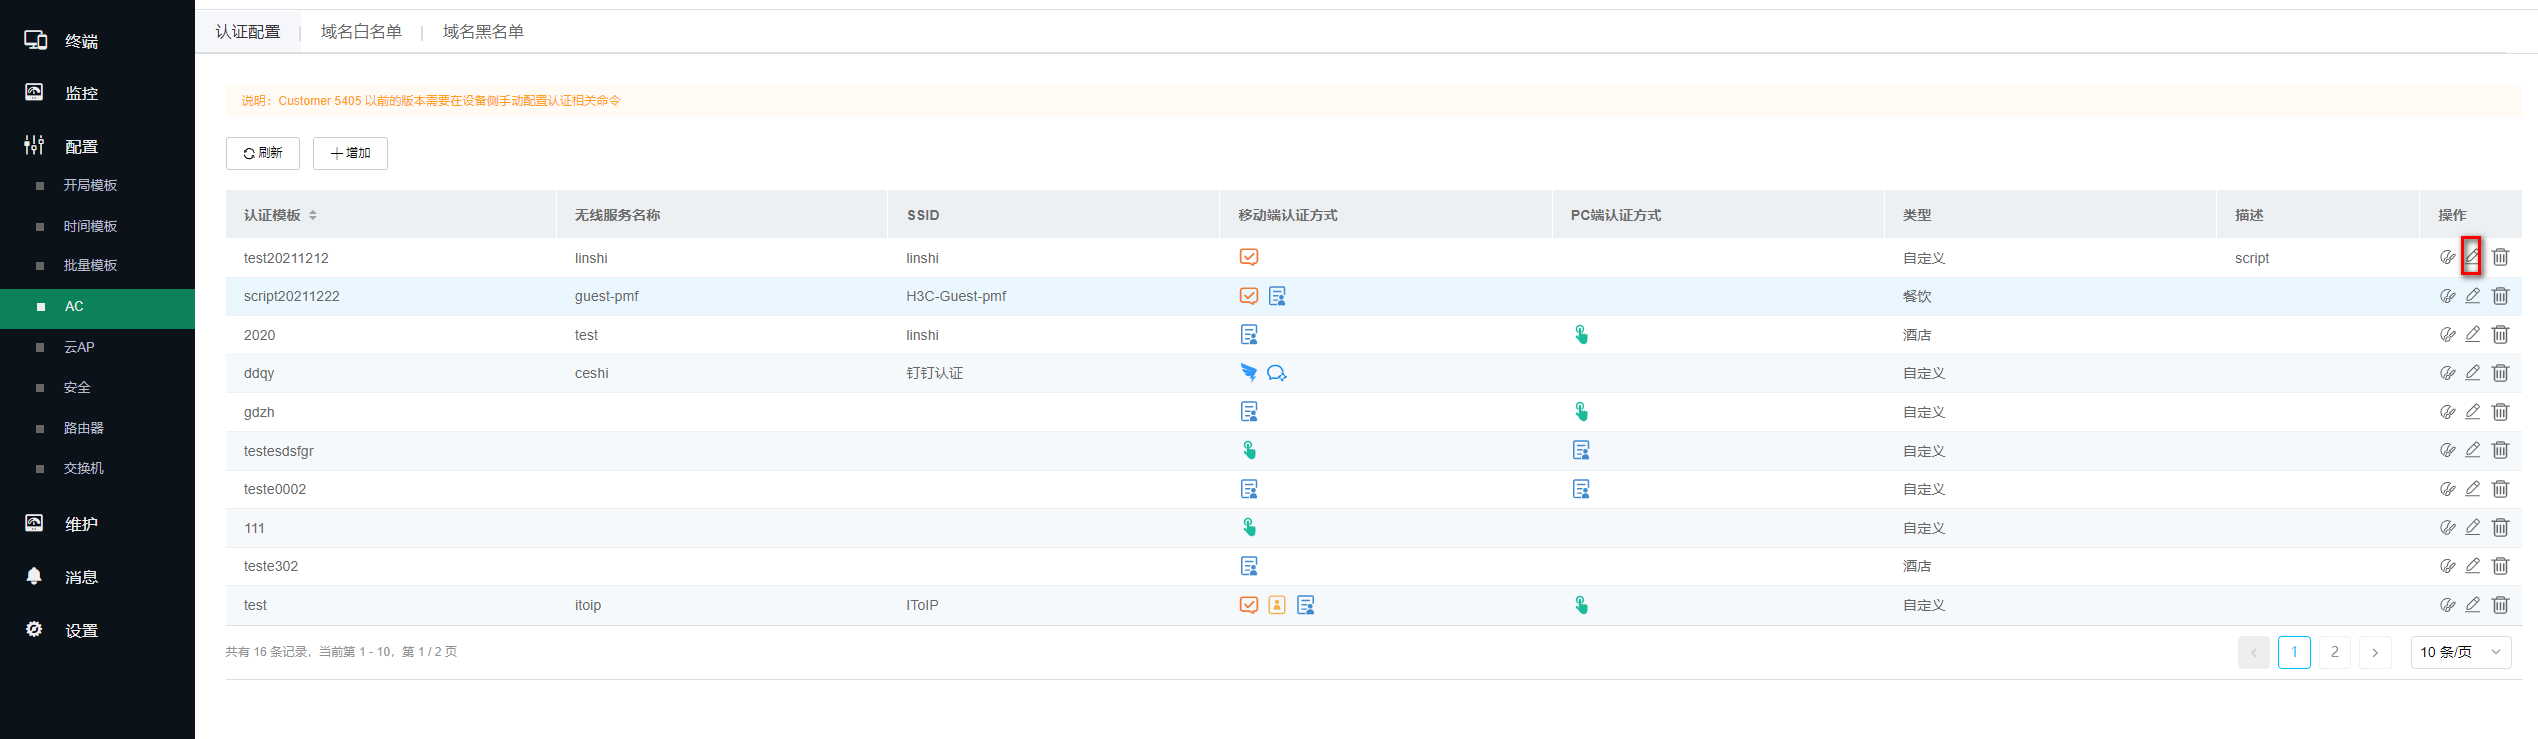Go to page 2 of the list
The width and height of the screenshot is (2538, 739).
click(2334, 652)
